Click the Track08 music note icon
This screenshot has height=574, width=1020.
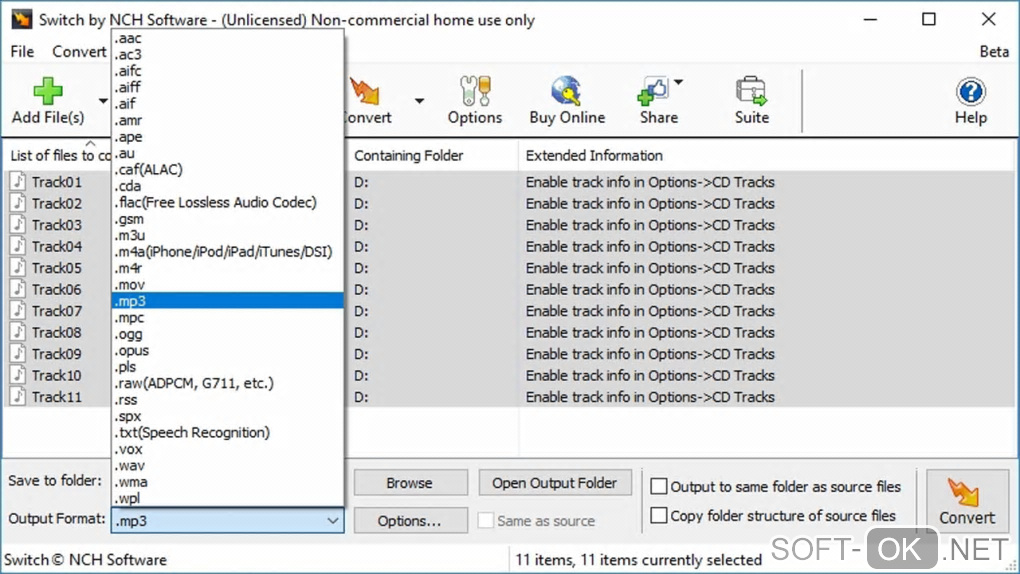coord(18,332)
